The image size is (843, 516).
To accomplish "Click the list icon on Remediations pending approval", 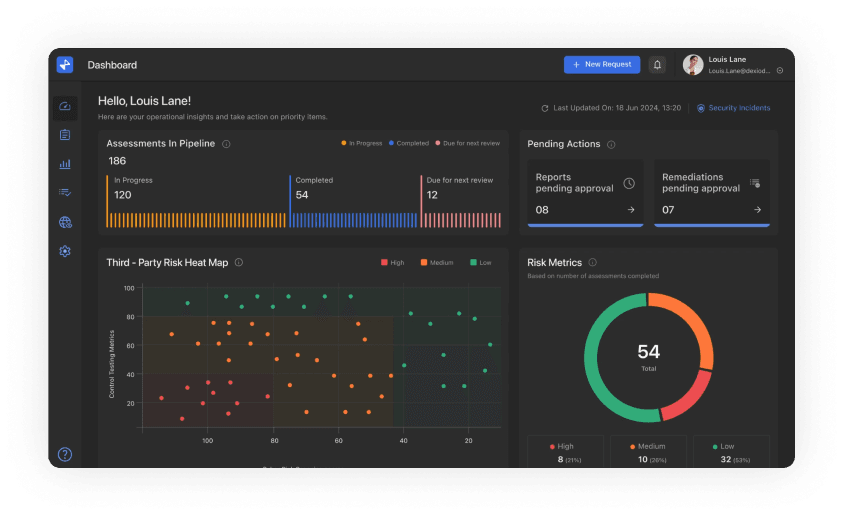I will 755,183.
